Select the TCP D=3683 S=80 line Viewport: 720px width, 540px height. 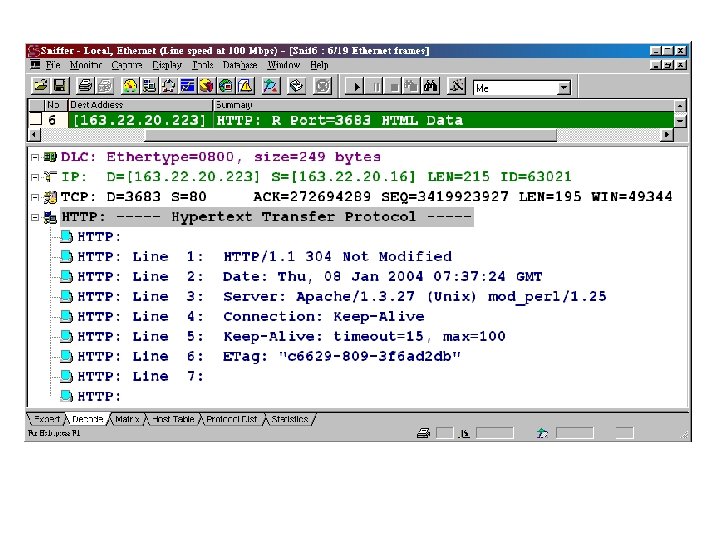[366, 197]
